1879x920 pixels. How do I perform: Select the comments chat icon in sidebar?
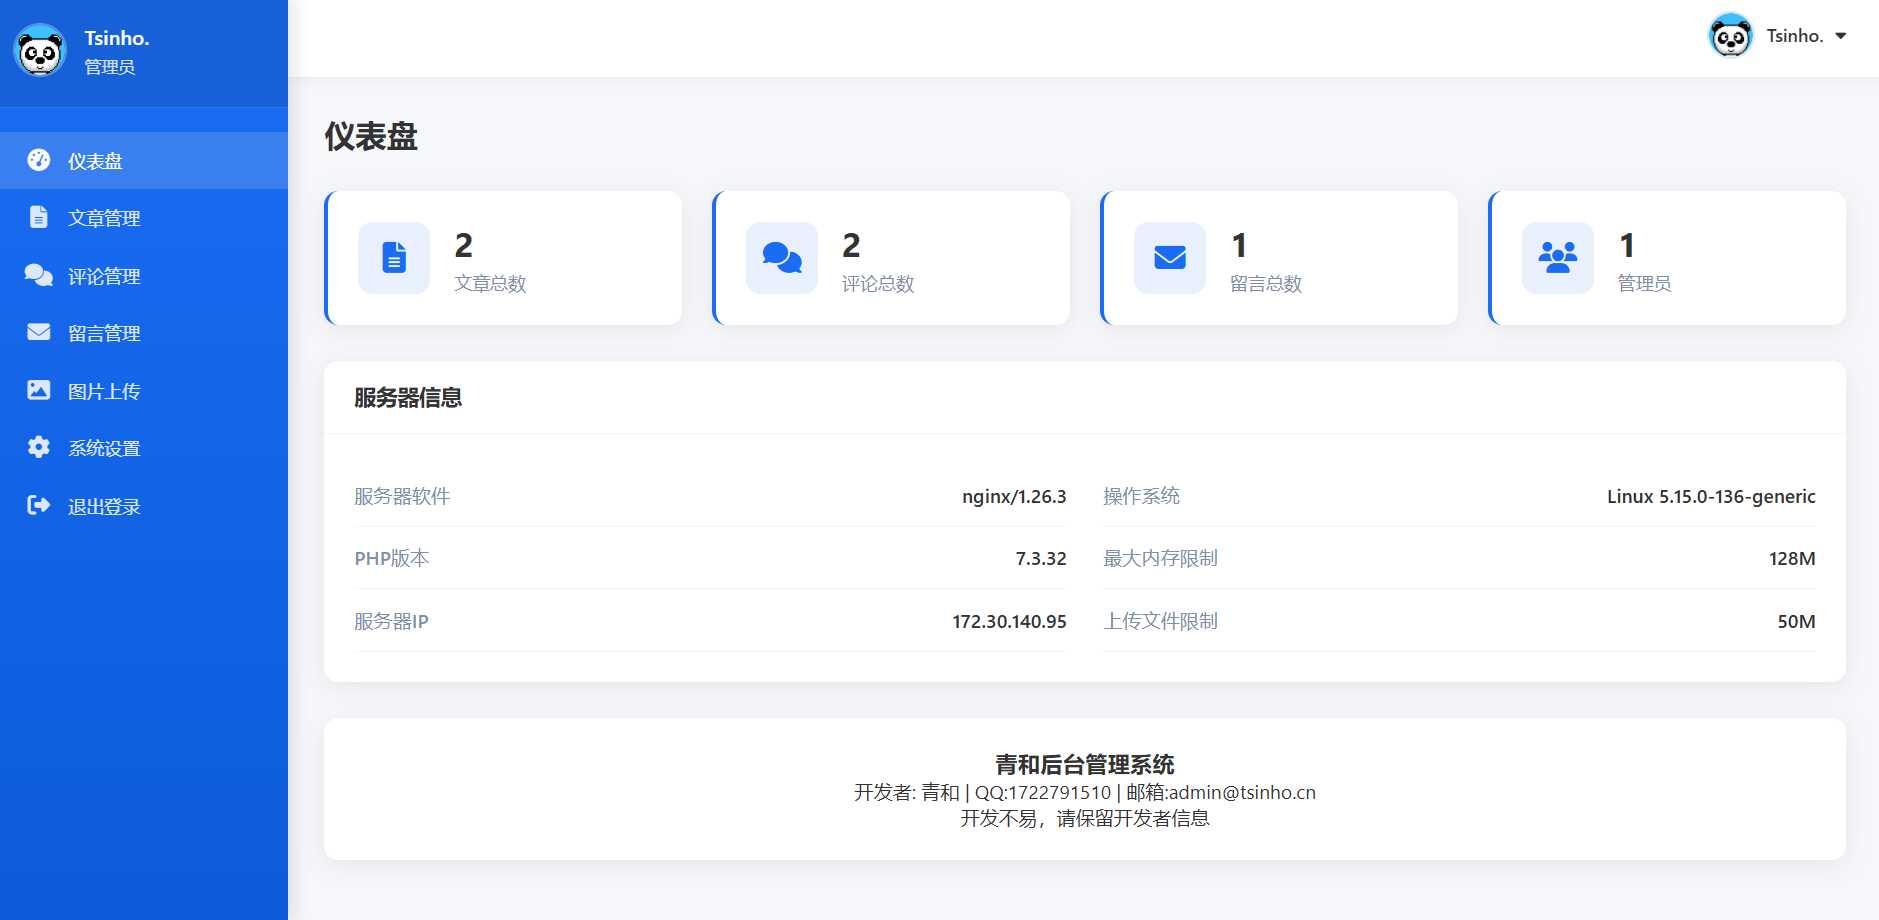[38, 275]
